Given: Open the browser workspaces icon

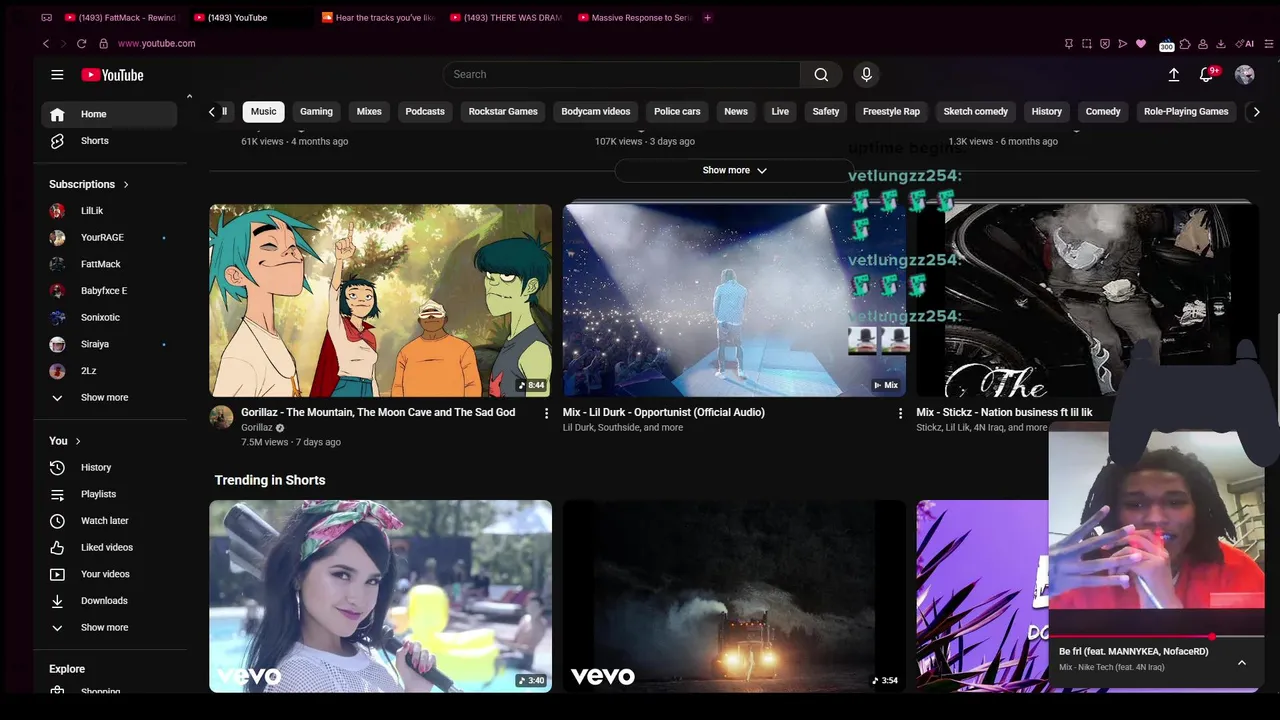Looking at the screenshot, I should [47, 18].
